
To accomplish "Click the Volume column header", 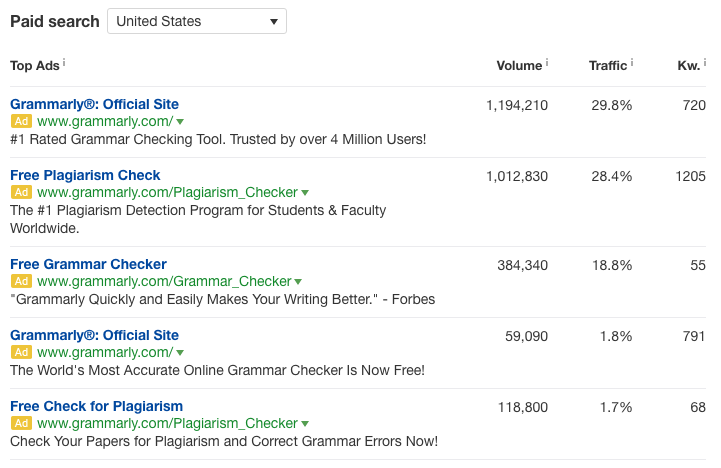I will pyautogui.click(x=519, y=66).
